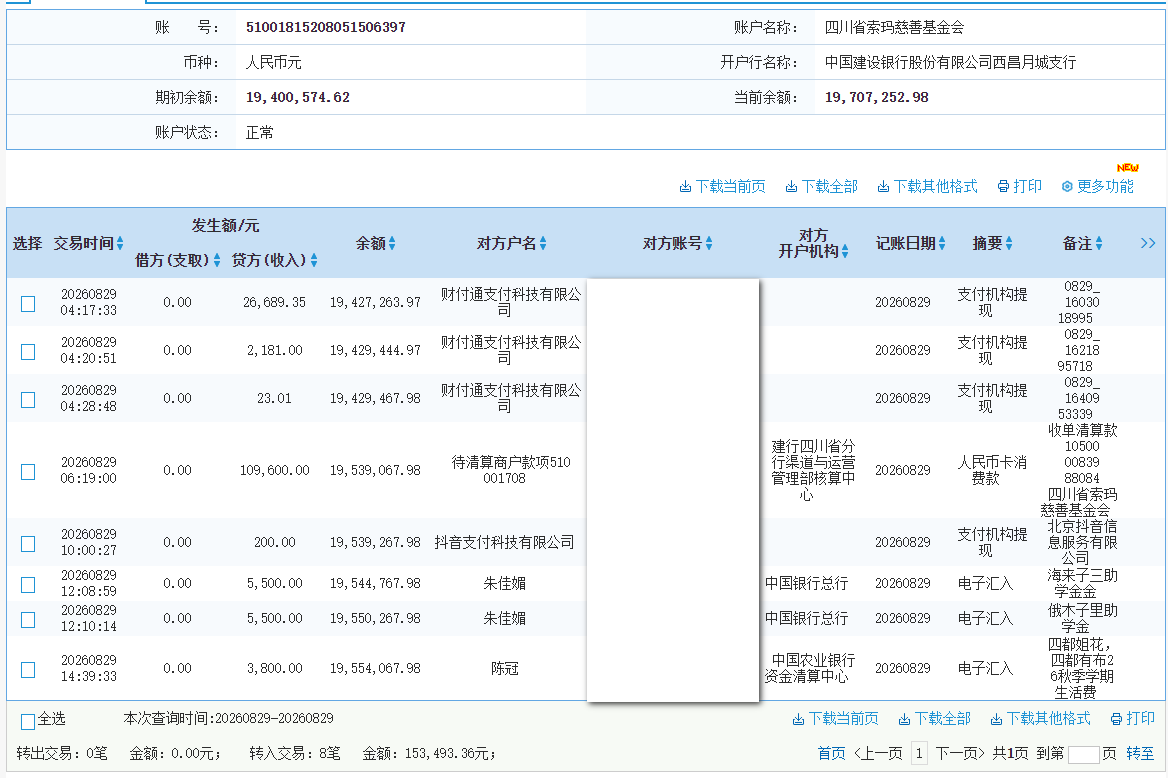Click top 打印 print link

1020,186
